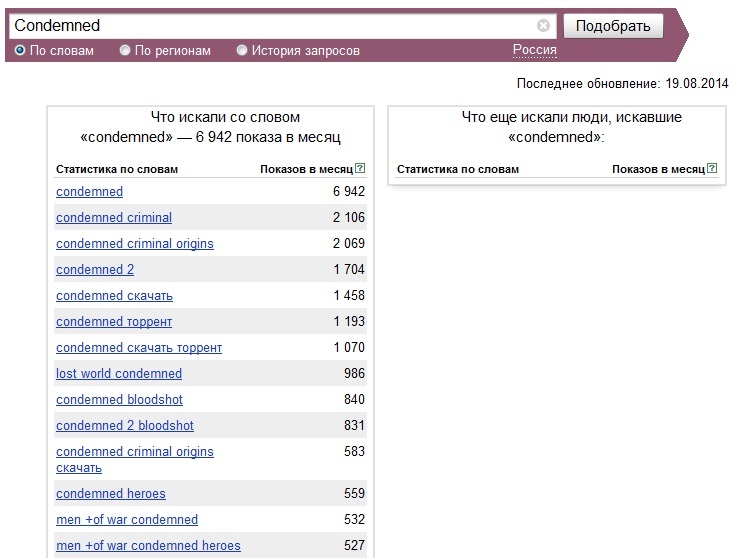Viewport: 736px width, 558px height.
Task: Open the 'condemned торрент' link
Action: pos(114,321)
